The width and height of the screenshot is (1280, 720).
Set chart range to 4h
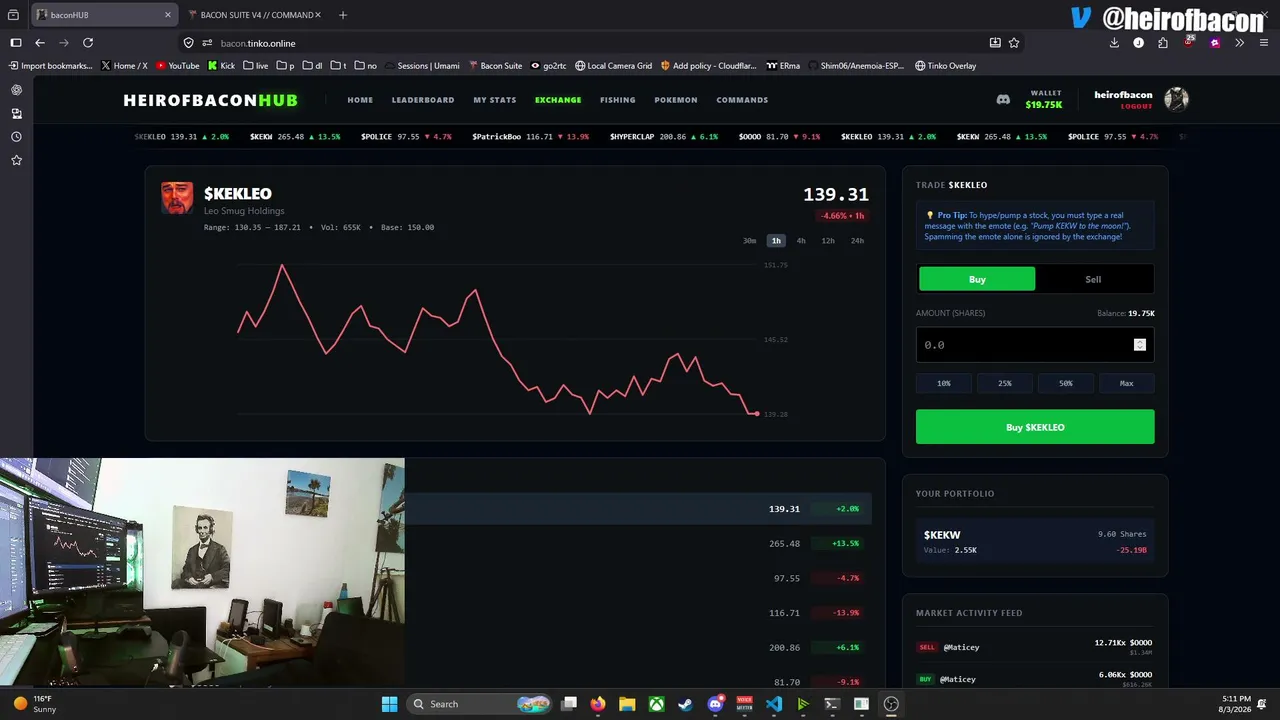[x=801, y=241]
